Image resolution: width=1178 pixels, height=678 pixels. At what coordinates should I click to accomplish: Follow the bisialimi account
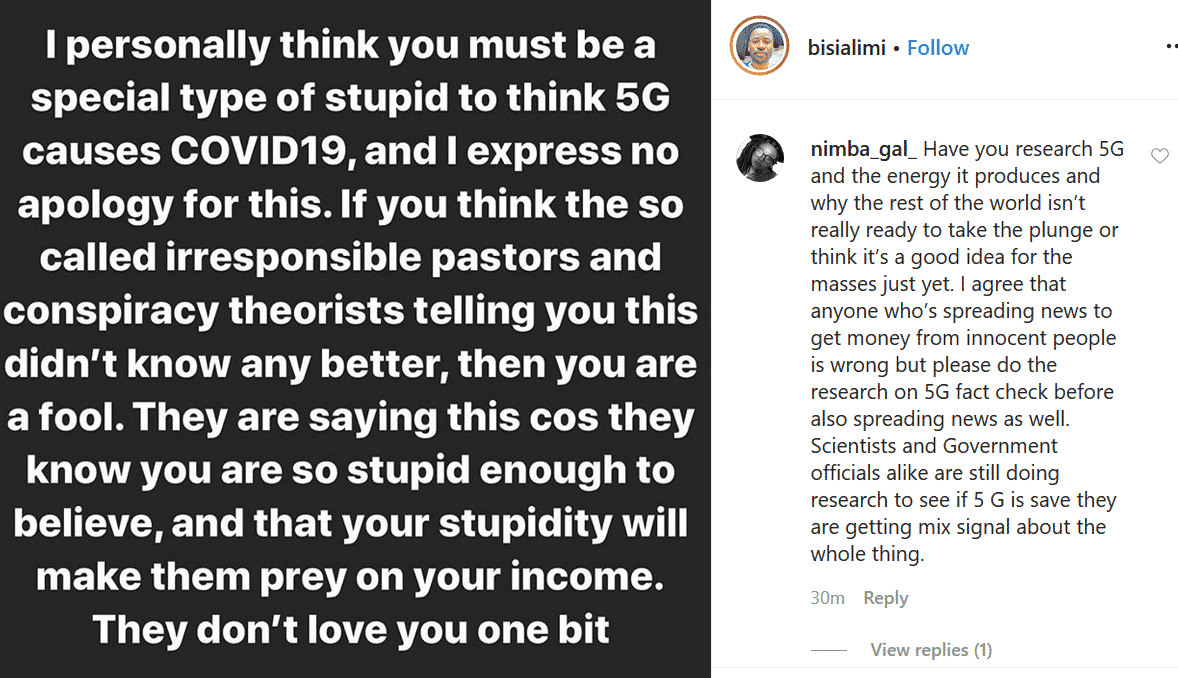938,48
